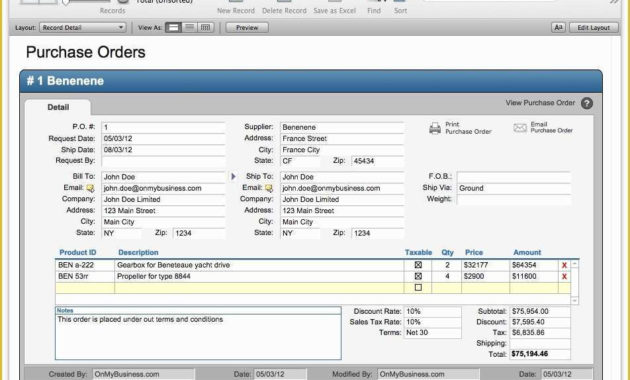
Task: Click the Bill To email note icon
Action: pyautogui.click(x=90, y=188)
